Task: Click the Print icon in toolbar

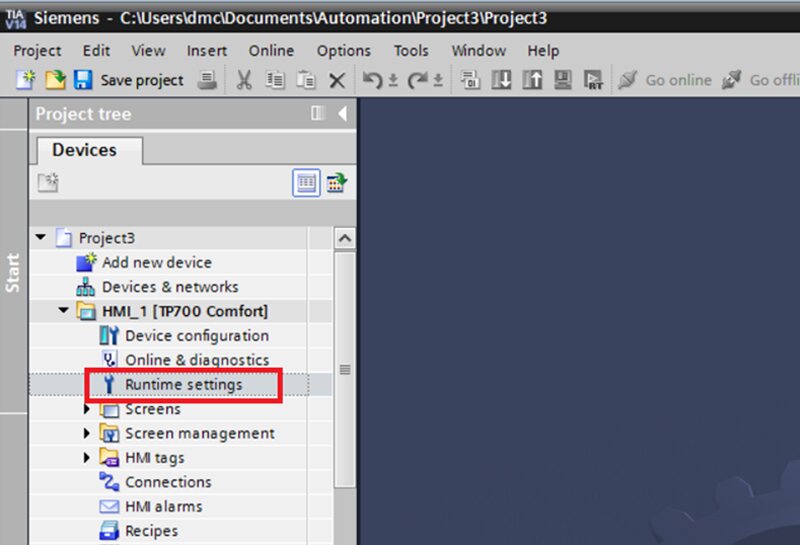Action: coord(207,80)
